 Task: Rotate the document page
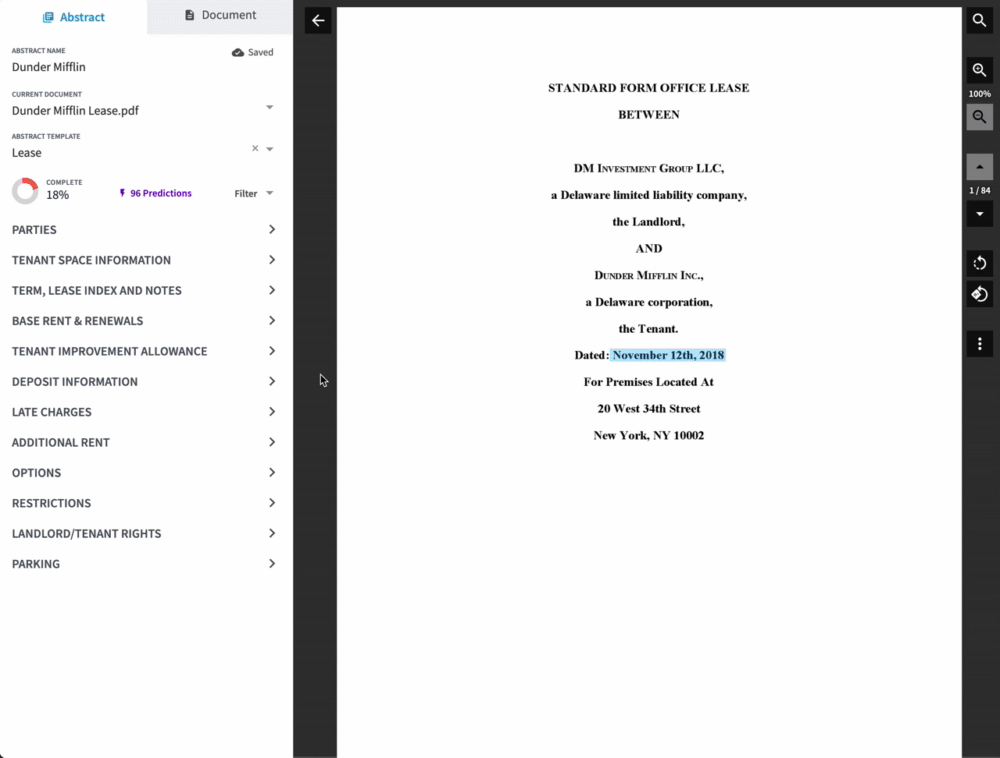979,263
